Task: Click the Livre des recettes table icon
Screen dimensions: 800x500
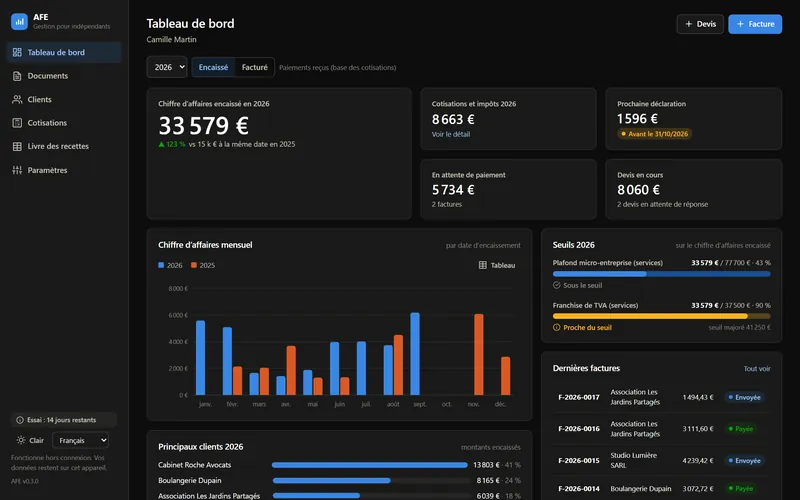Action: pyautogui.click(x=17, y=146)
